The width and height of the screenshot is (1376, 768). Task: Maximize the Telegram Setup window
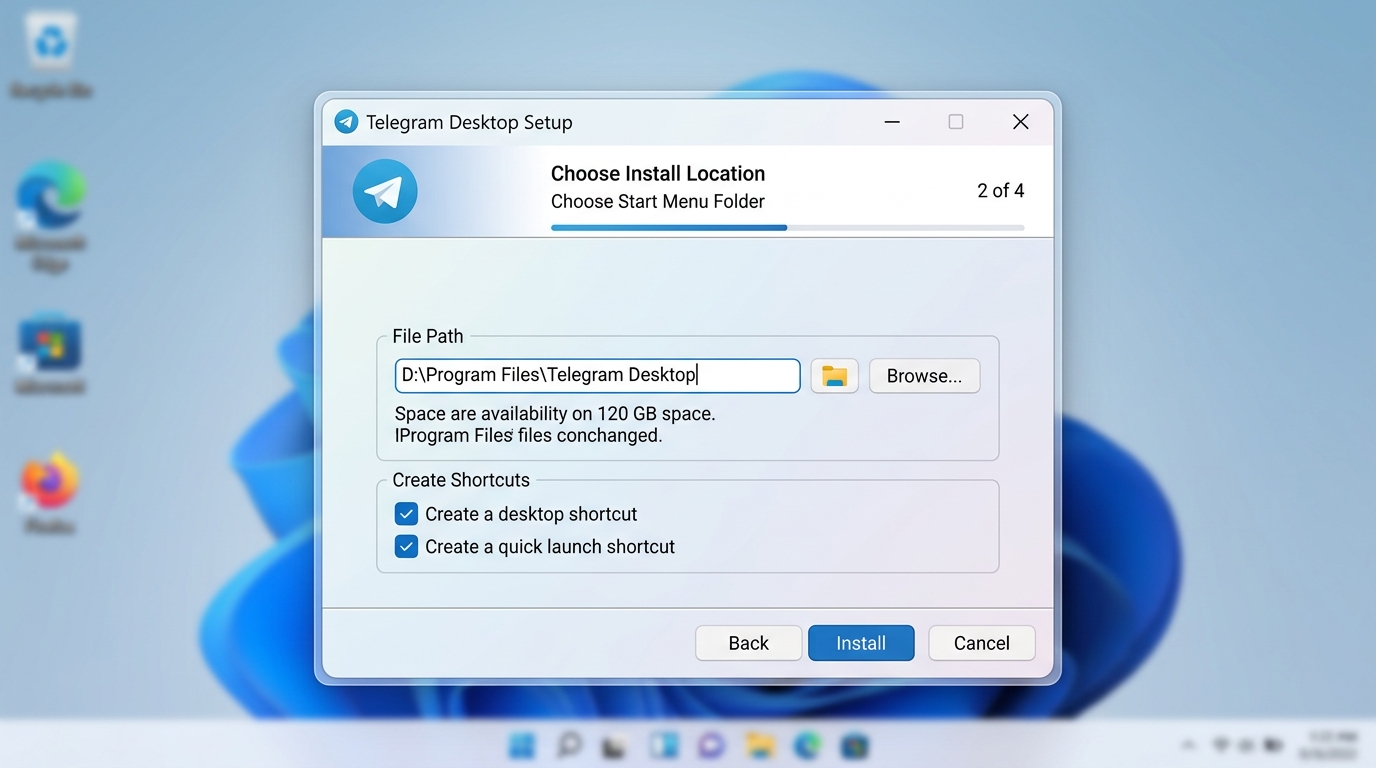point(956,122)
